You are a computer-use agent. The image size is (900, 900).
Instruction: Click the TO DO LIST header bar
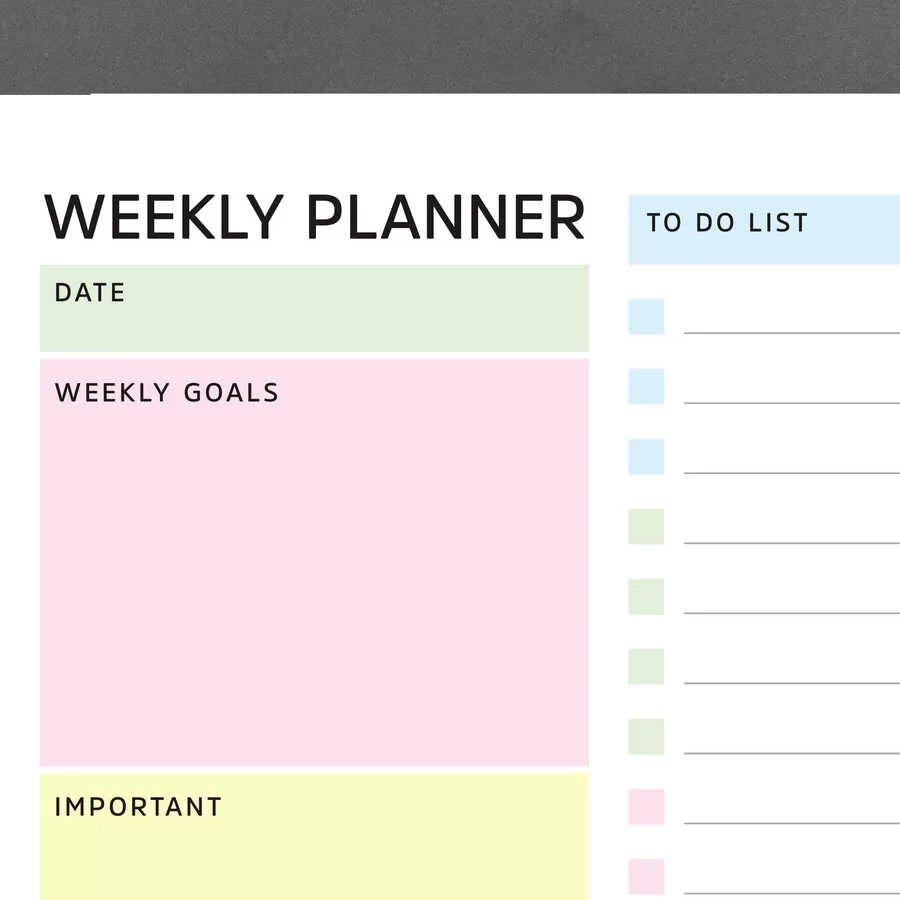point(764,230)
